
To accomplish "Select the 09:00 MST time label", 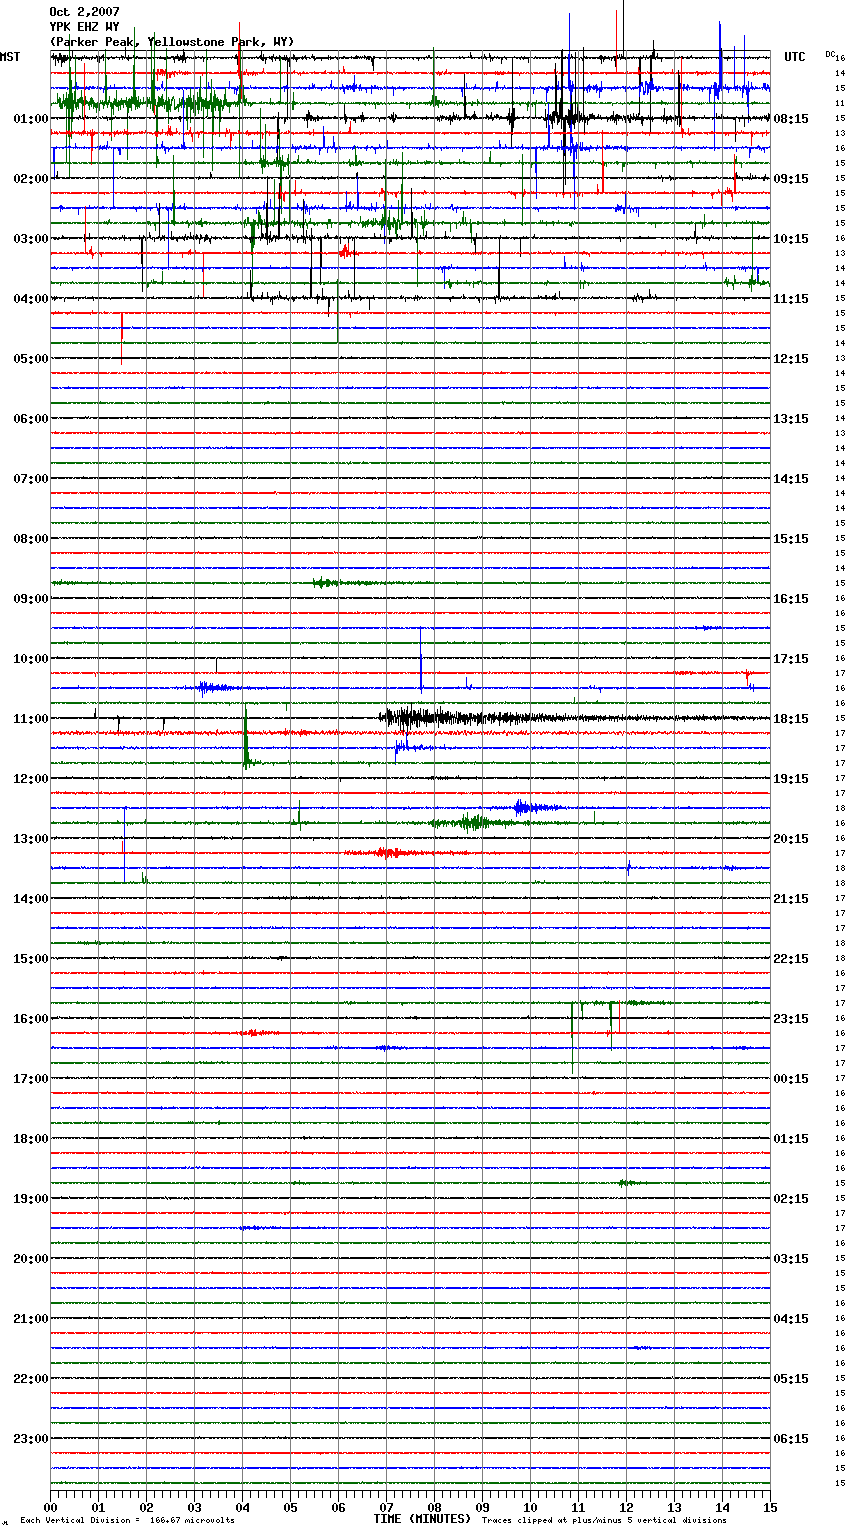I will point(31,599).
